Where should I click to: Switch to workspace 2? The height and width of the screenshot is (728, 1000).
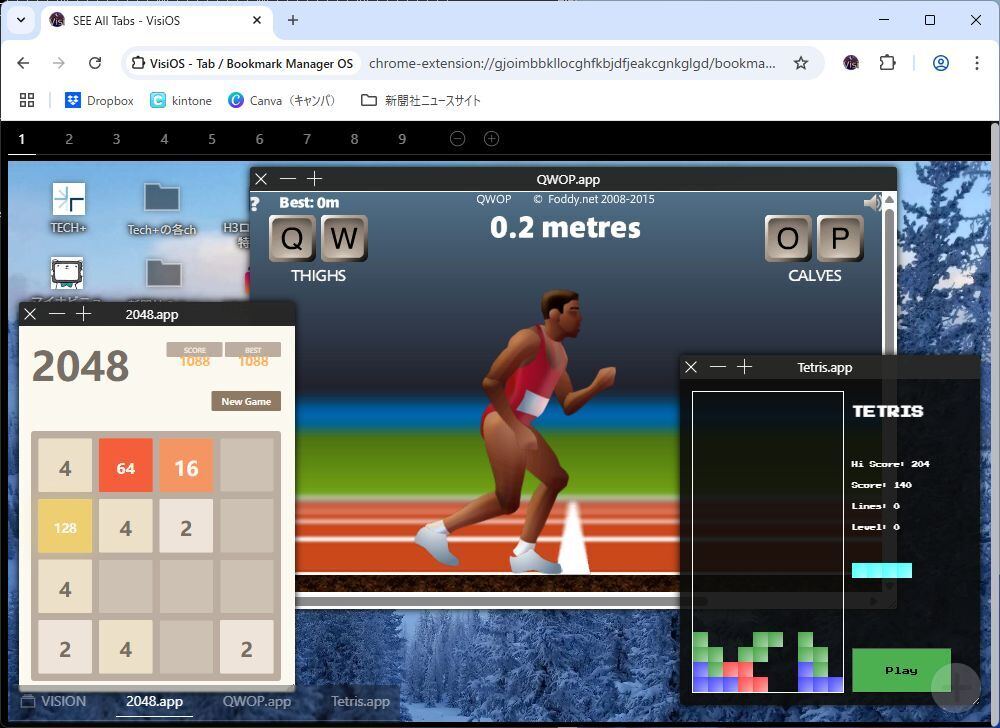[x=69, y=139]
